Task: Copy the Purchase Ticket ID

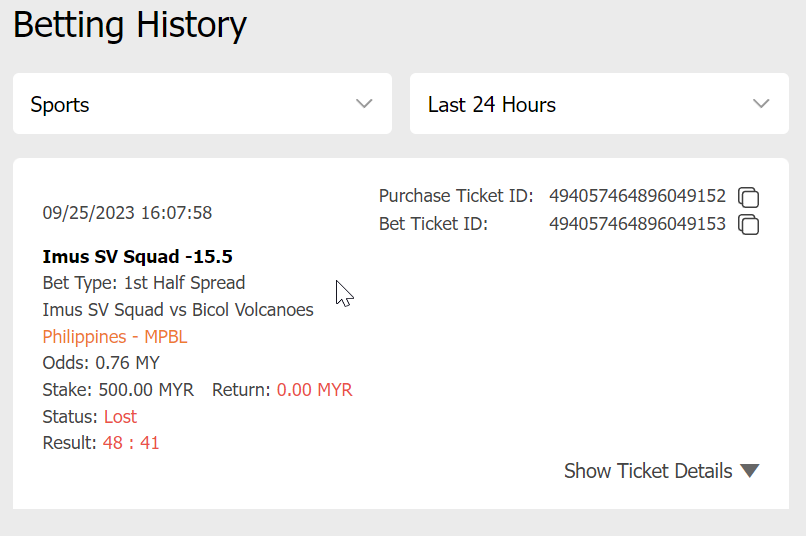Action: tap(748, 196)
